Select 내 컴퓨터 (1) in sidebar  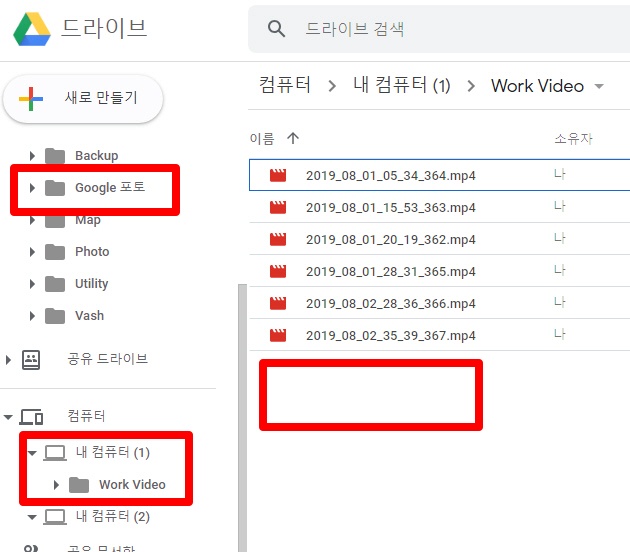113,453
